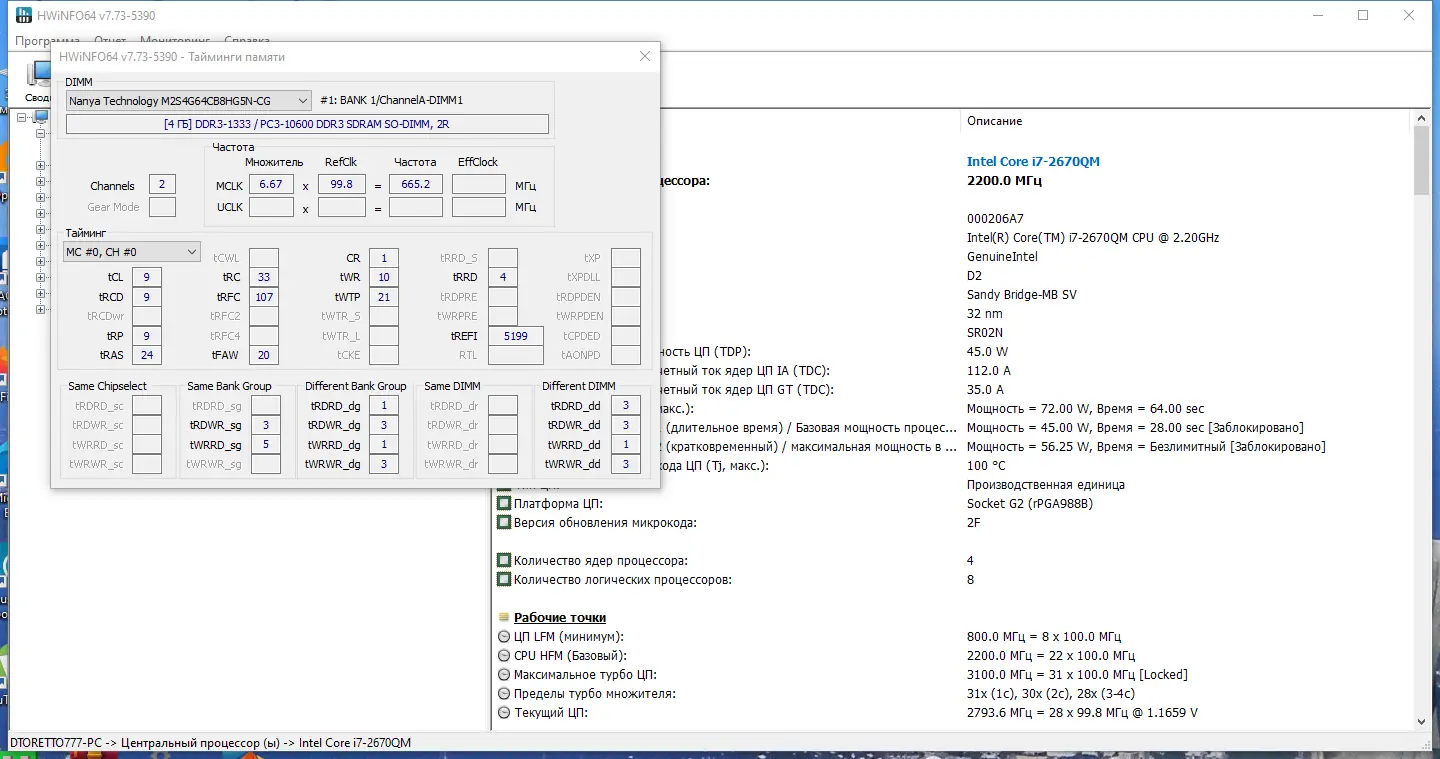Click the clock icon beside ЦП LFM (минимум)
This screenshot has height=759, width=1440.
point(504,637)
